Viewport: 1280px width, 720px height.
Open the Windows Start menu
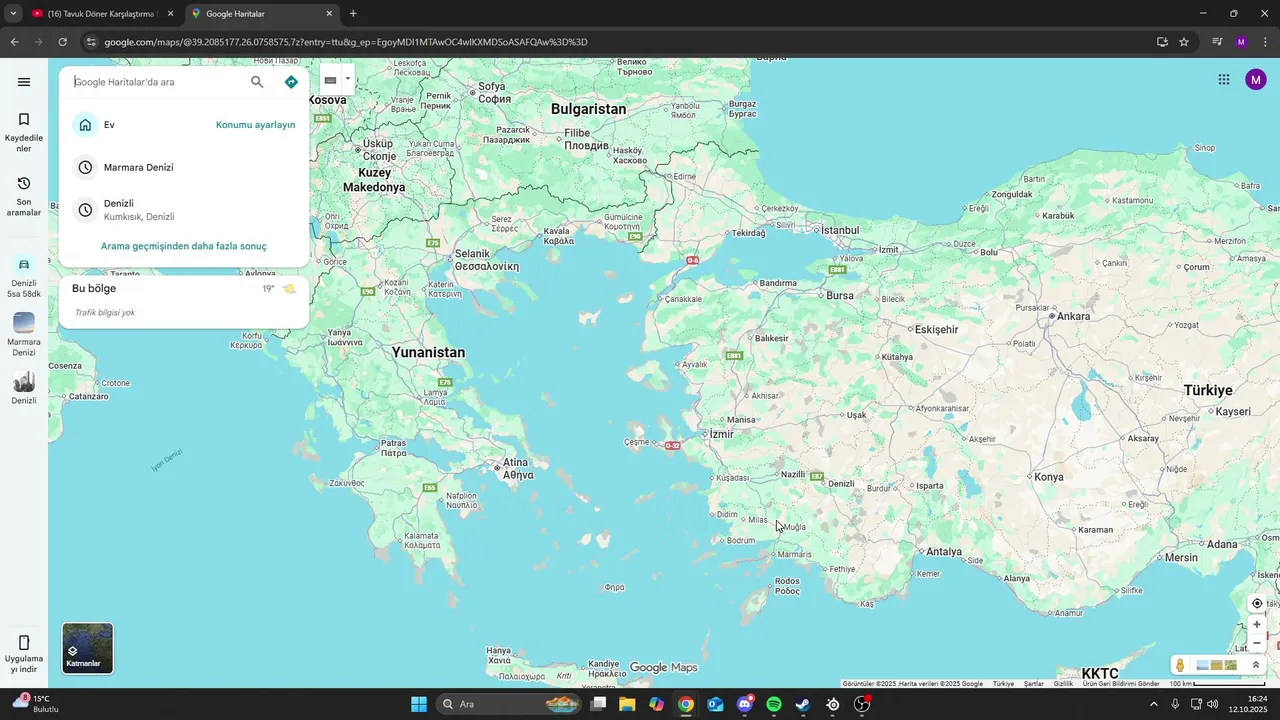[x=418, y=704]
